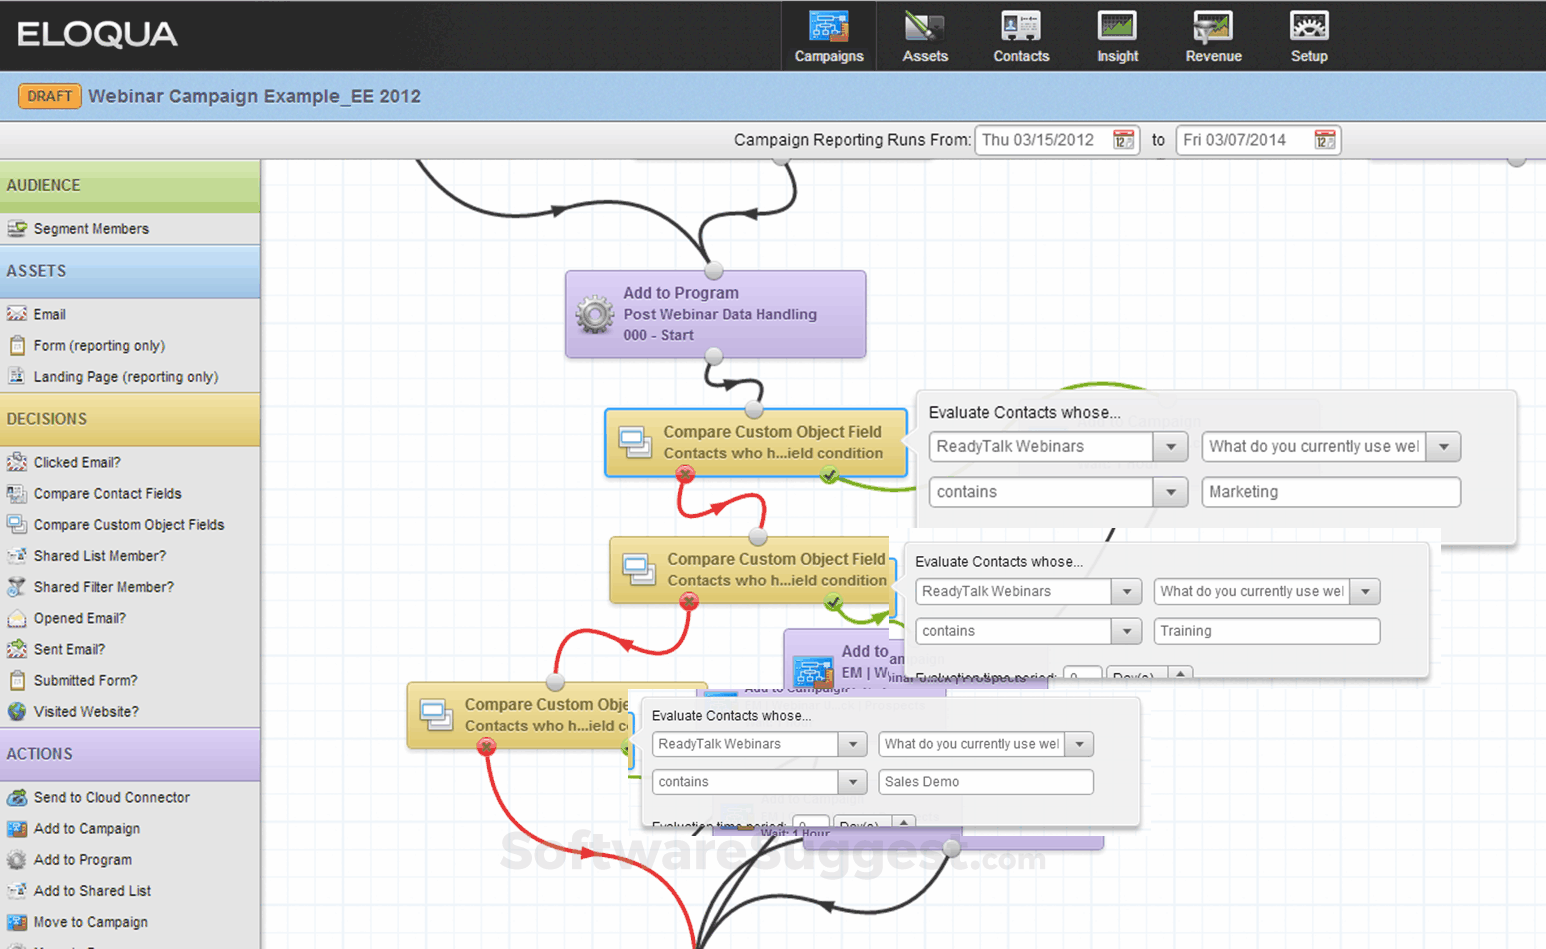The image size is (1546, 949).
Task: Pick the Send to Cloud Connector action
Action: [111, 798]
